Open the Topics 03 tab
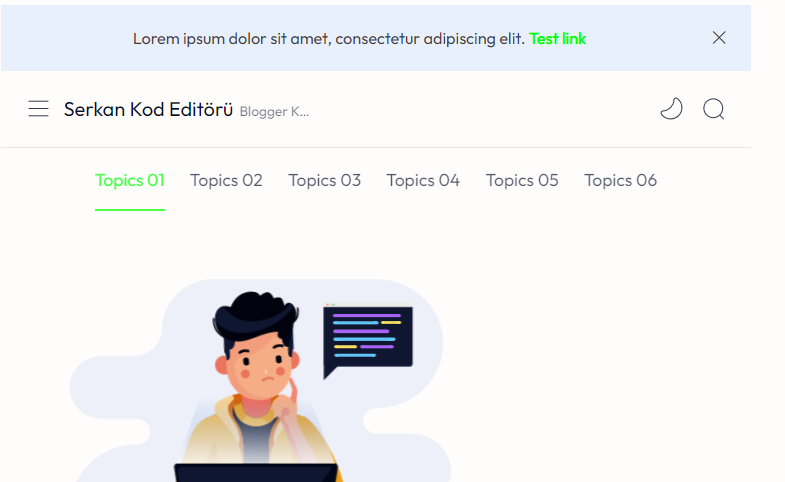This screenshot has width=785, height=482. [x=324, y=180]
